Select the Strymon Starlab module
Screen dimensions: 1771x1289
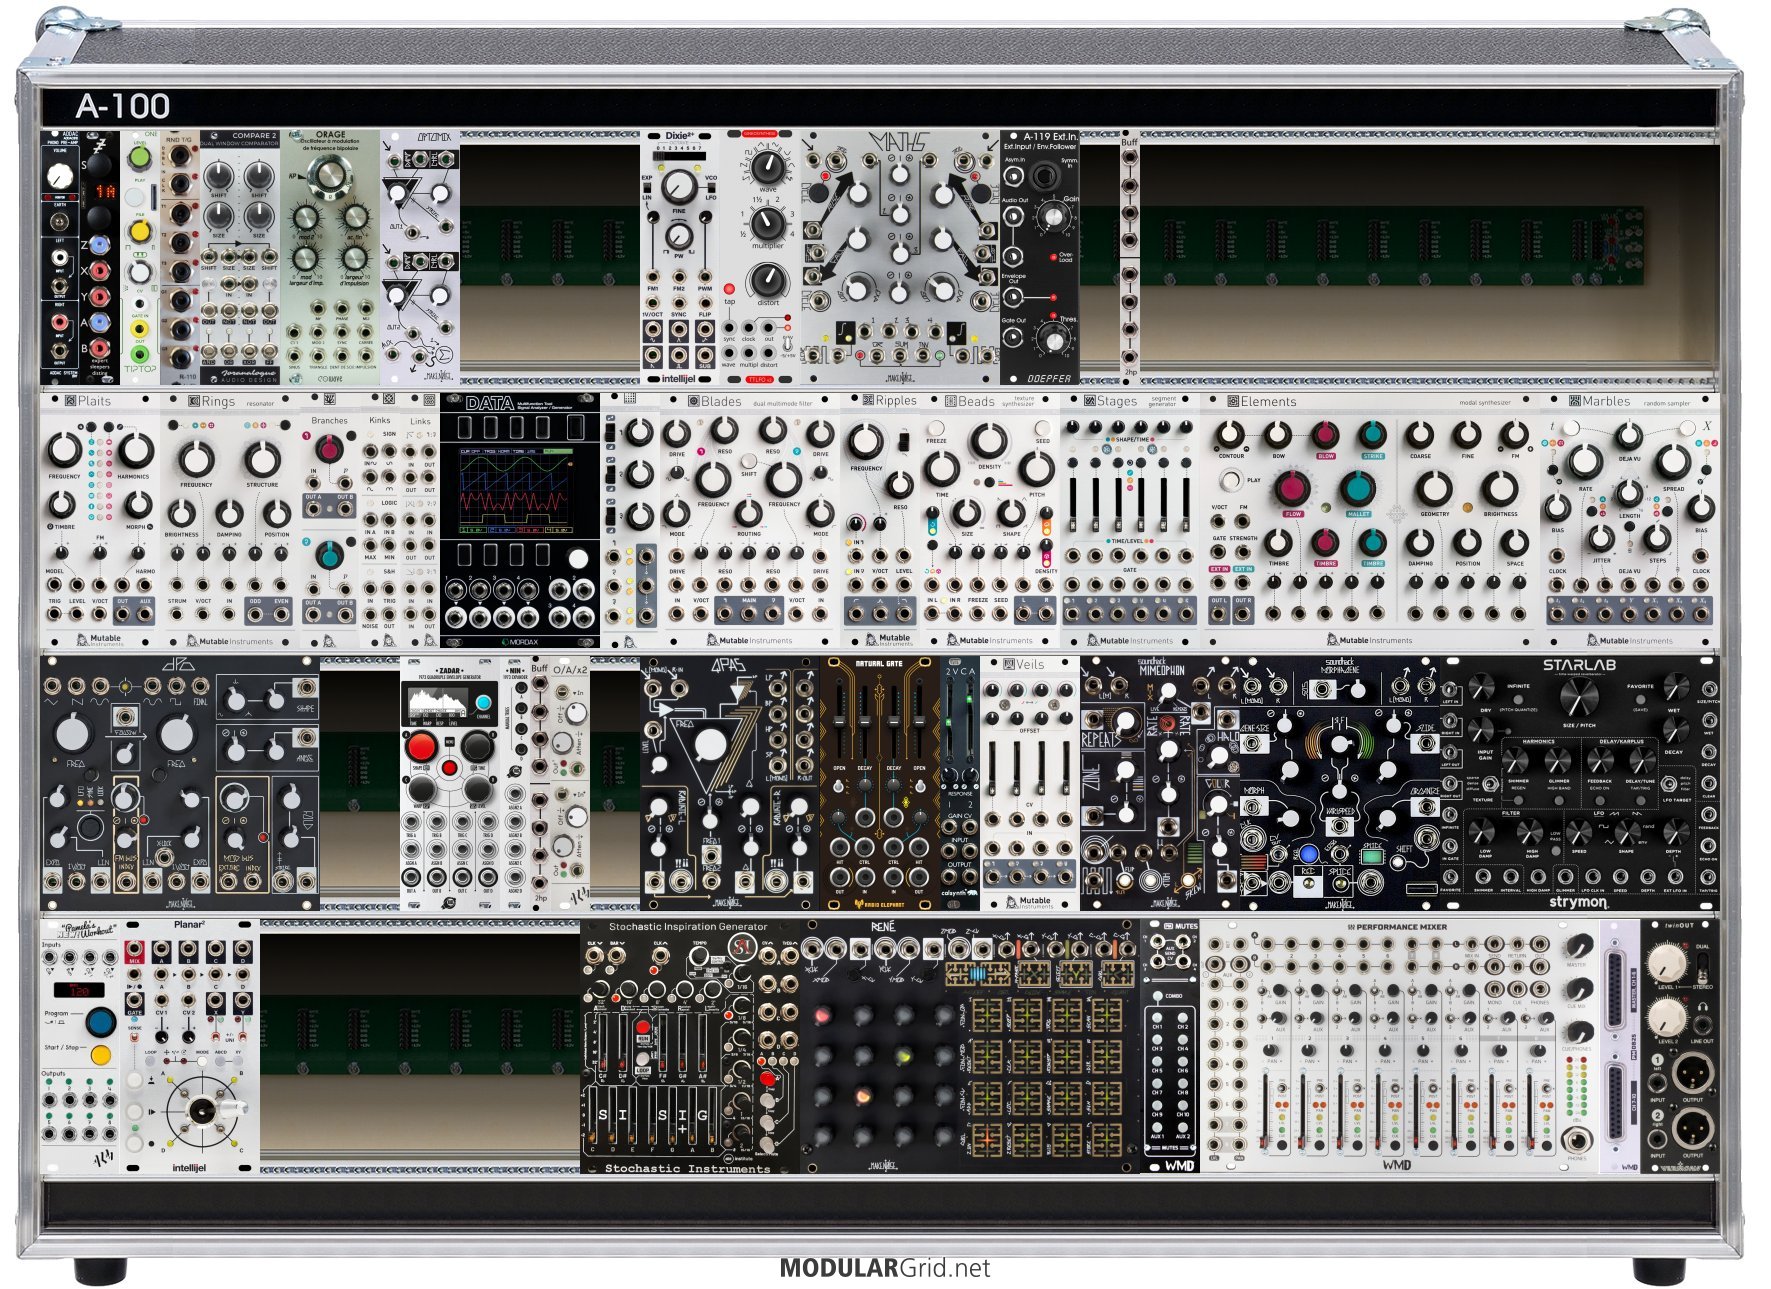1579,783
